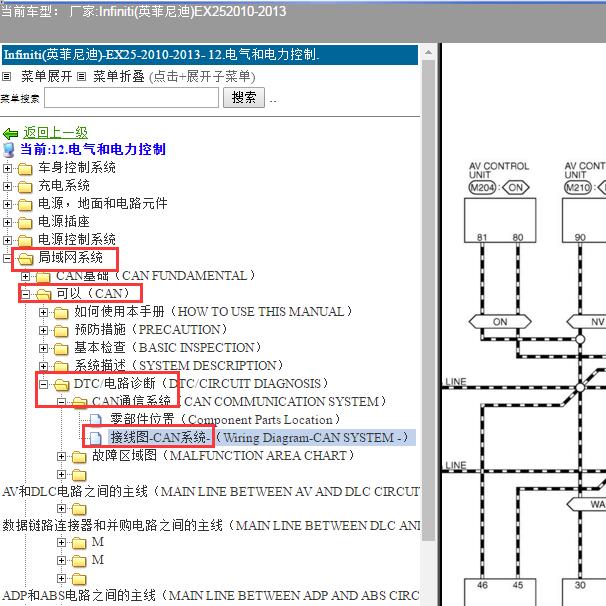The image size is (606, 606).
Task: Click the blue header Infiniti-EX25-2010-2013 title
Action: pos(210,54)
